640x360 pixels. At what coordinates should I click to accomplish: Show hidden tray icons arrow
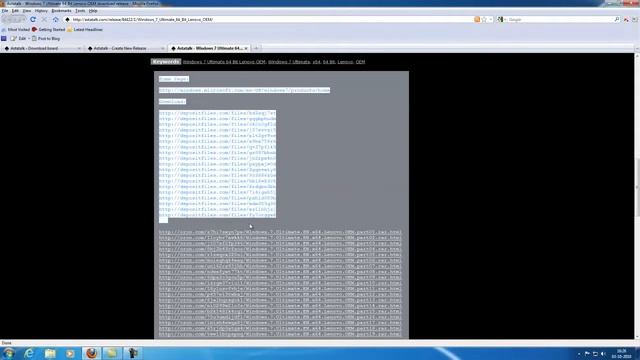point(579,354)
